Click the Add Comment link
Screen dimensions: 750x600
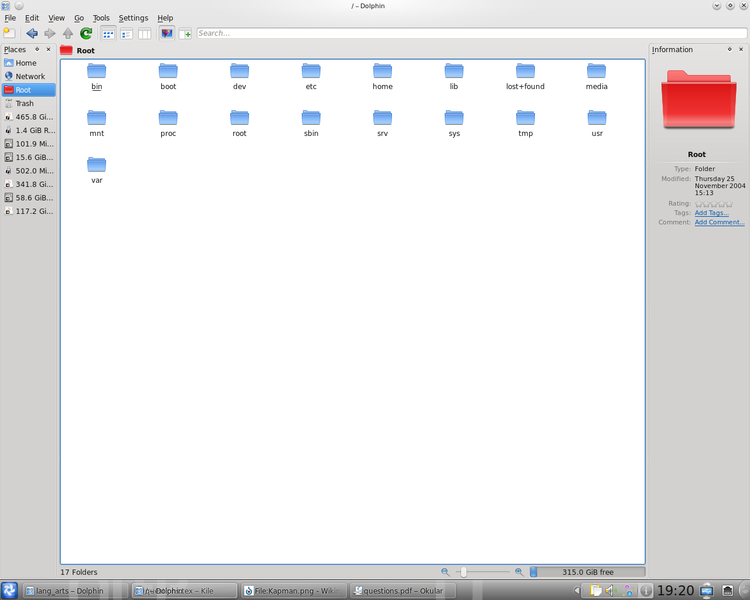pos(719,222)
